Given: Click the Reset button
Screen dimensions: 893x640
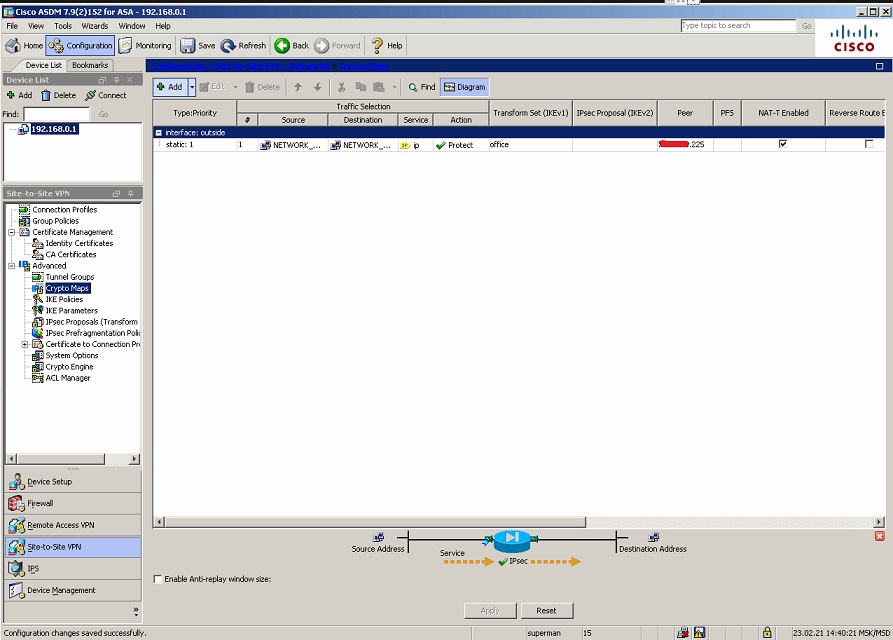Looking at the screenshot, I should pos(547,611).
